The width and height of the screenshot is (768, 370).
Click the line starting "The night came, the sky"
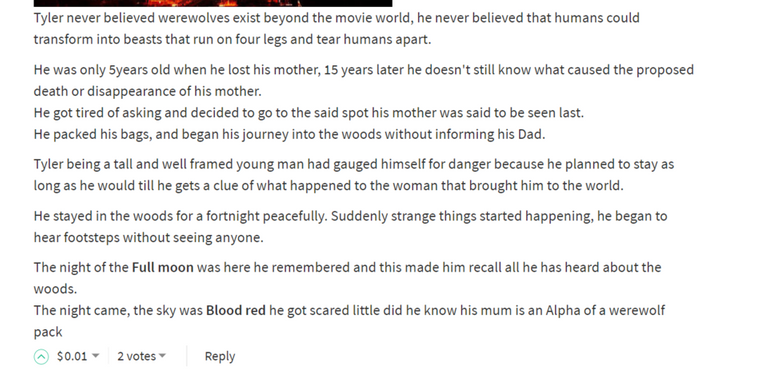[349, 311]
